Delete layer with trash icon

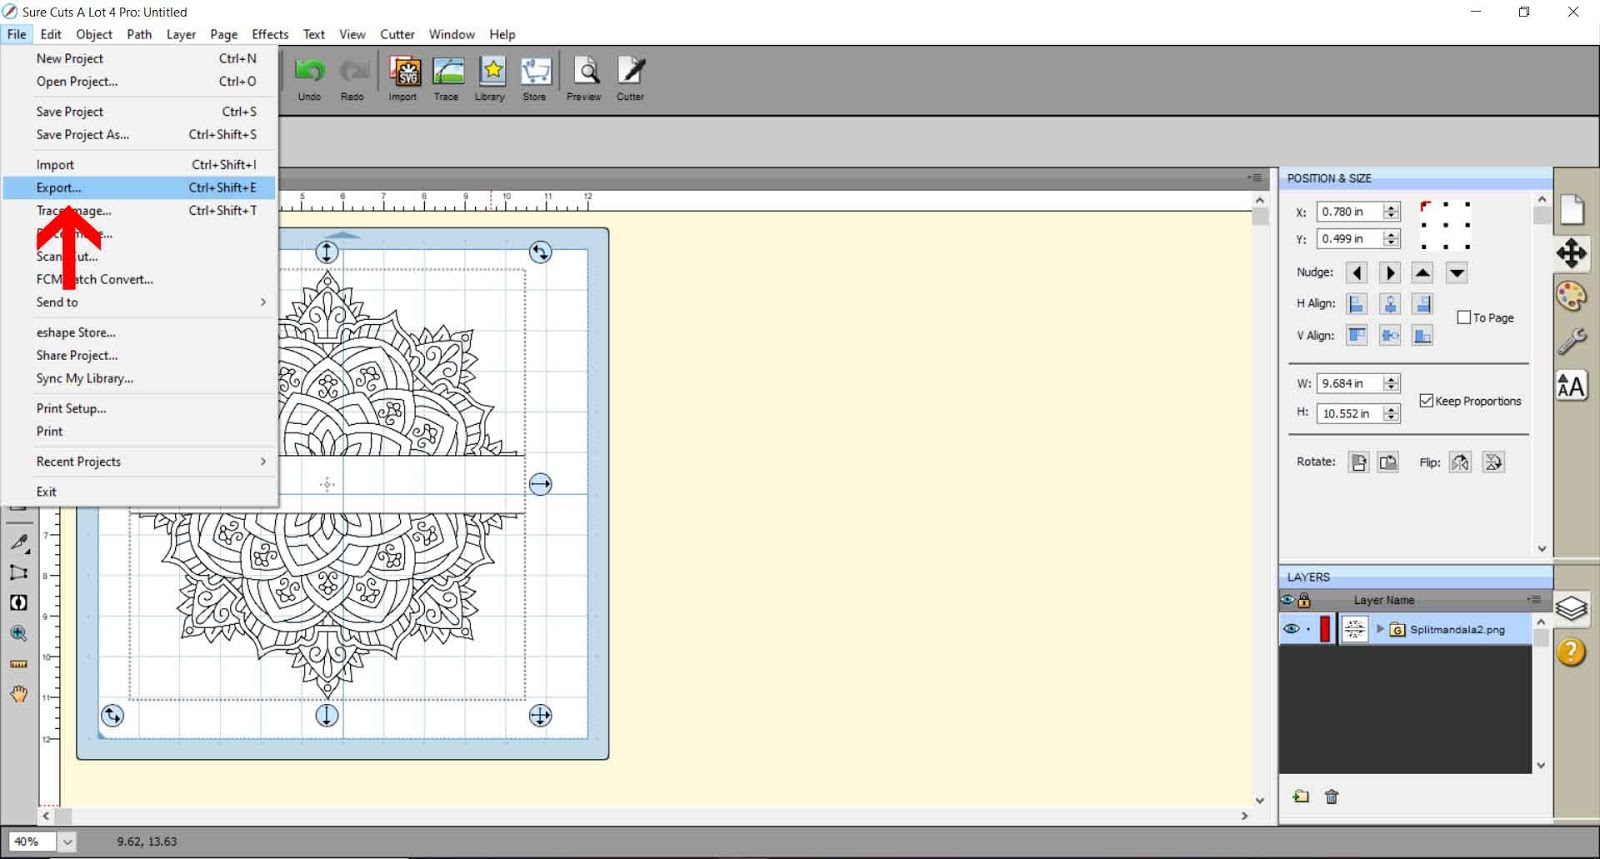(x=1332, y=797)
